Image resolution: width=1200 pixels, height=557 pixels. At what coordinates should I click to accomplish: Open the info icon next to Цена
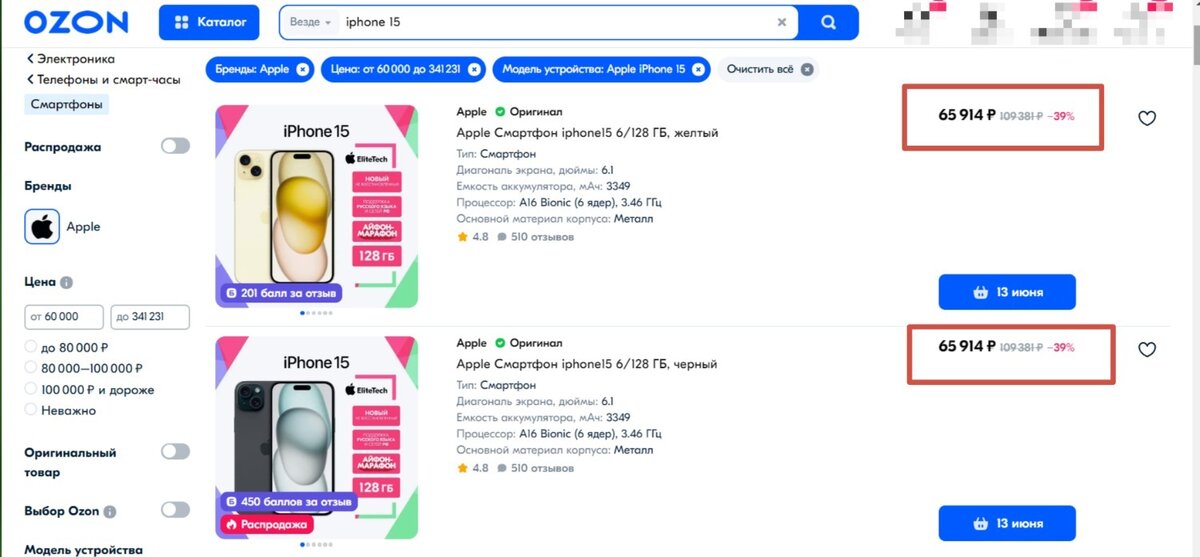tap(66, 283)
